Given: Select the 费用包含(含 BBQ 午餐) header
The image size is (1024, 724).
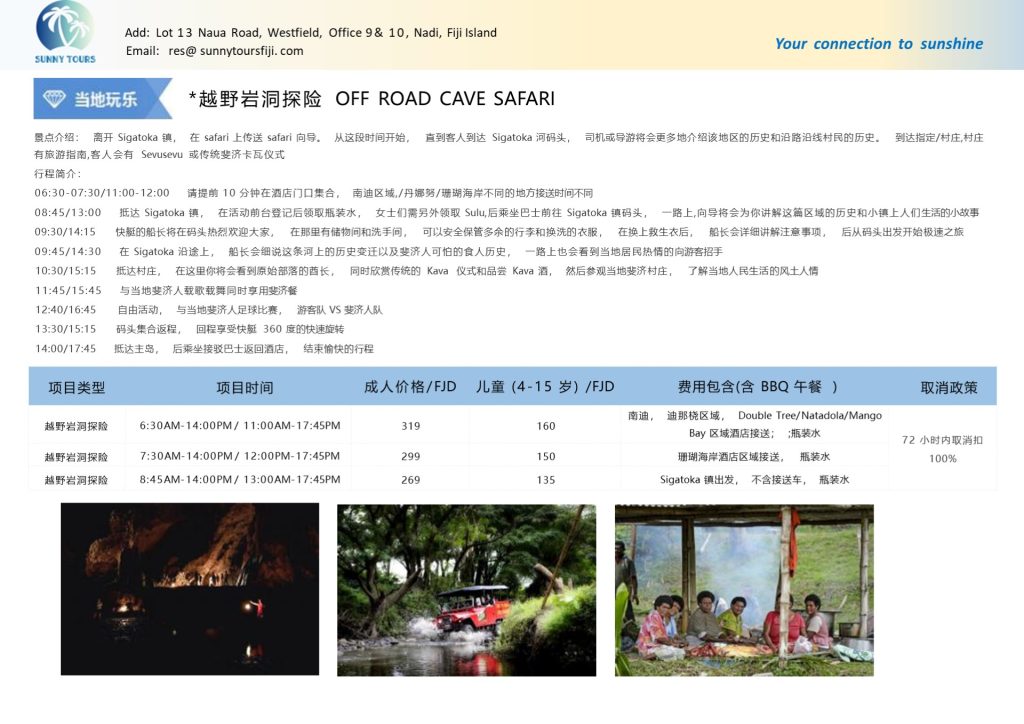Looking at the screenshot, I should point(757,386).
